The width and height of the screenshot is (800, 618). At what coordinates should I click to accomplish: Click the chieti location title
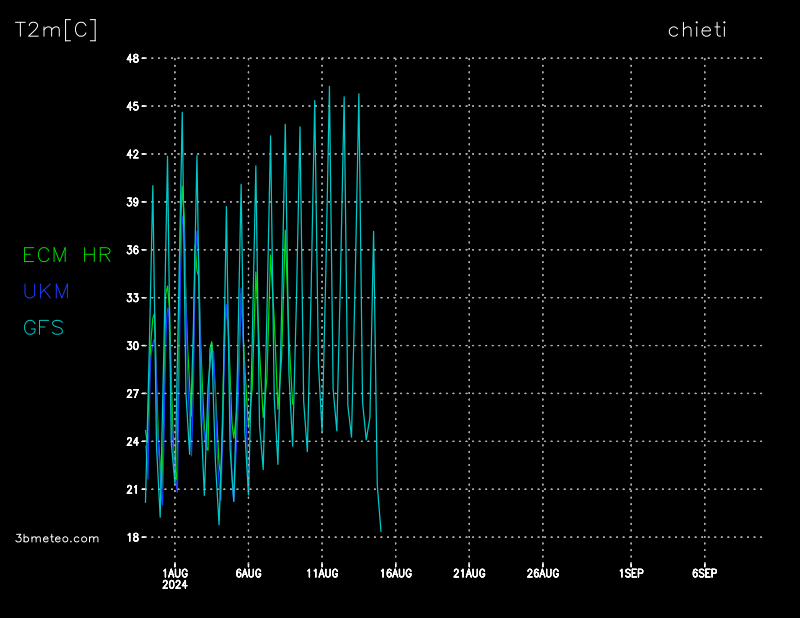(697, 30)
